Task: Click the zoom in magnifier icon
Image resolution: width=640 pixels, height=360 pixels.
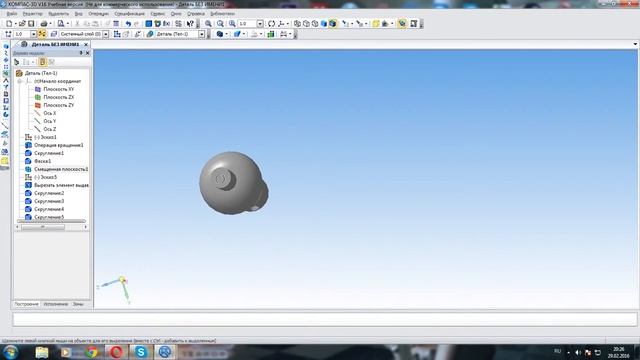Action: pyautogui.click(x=208, y=24)
